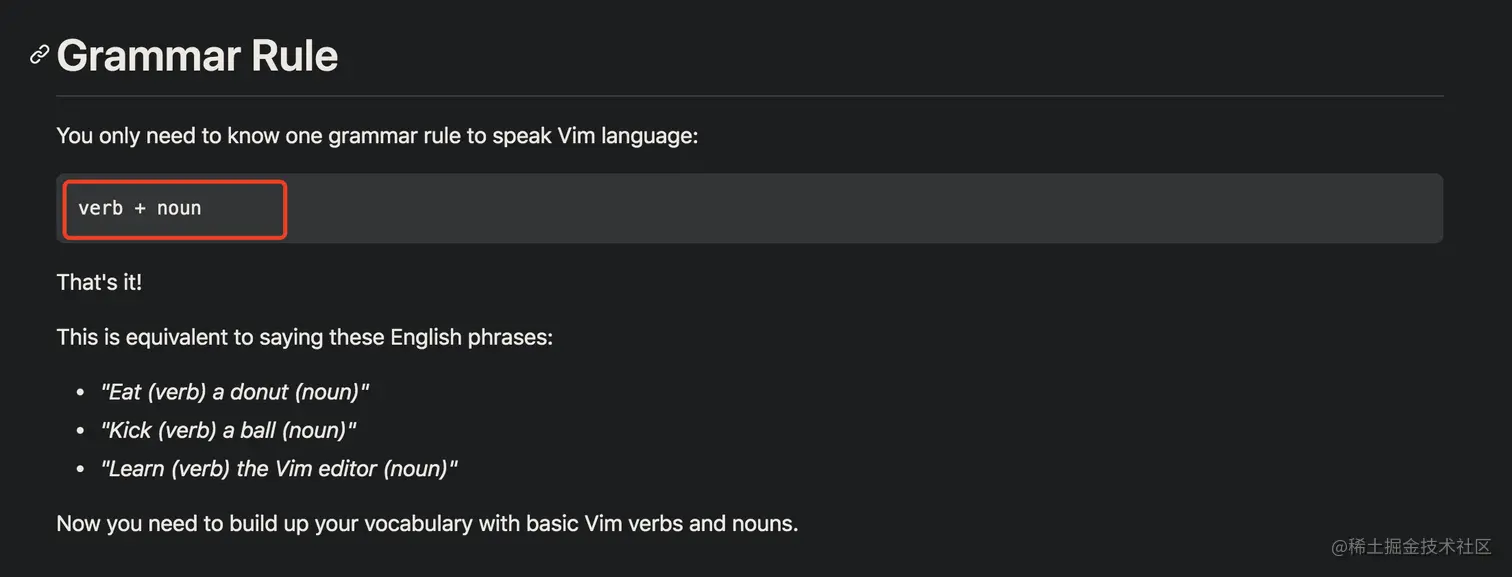This screenshot has width=1512, height=577.
Task: Click the horizontal divider under the heading
Action: (x=750, y=96)
